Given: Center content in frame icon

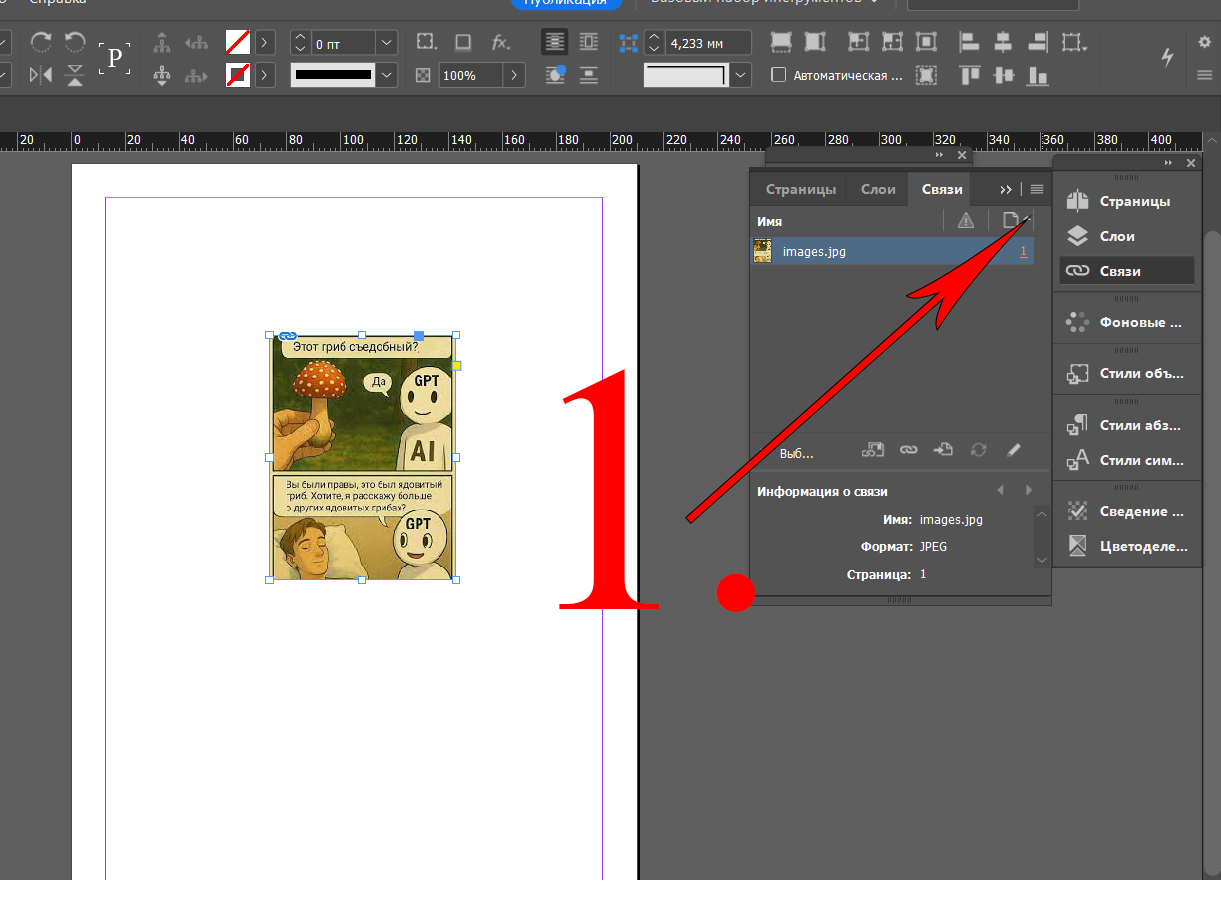Looking at the screenshot, I should click(926, 42).
